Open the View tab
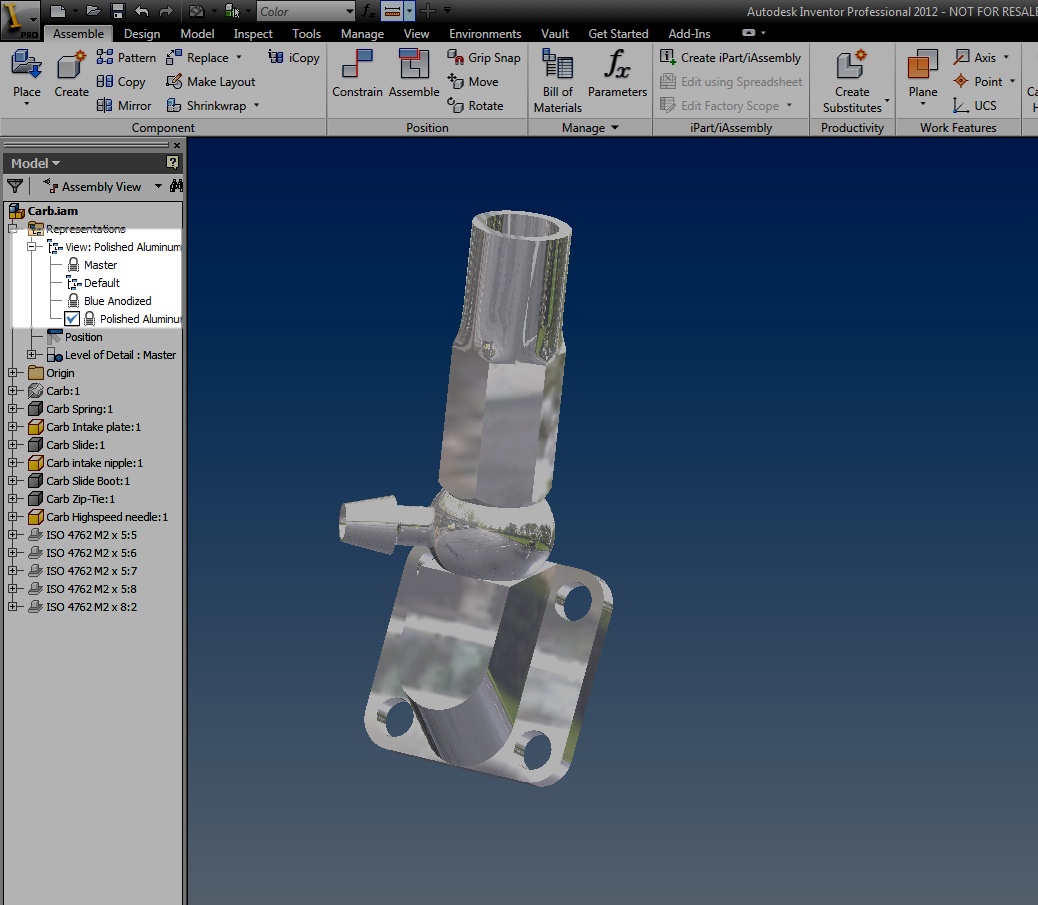Screen dimensions: 1038x905 [x=416, y=34]
